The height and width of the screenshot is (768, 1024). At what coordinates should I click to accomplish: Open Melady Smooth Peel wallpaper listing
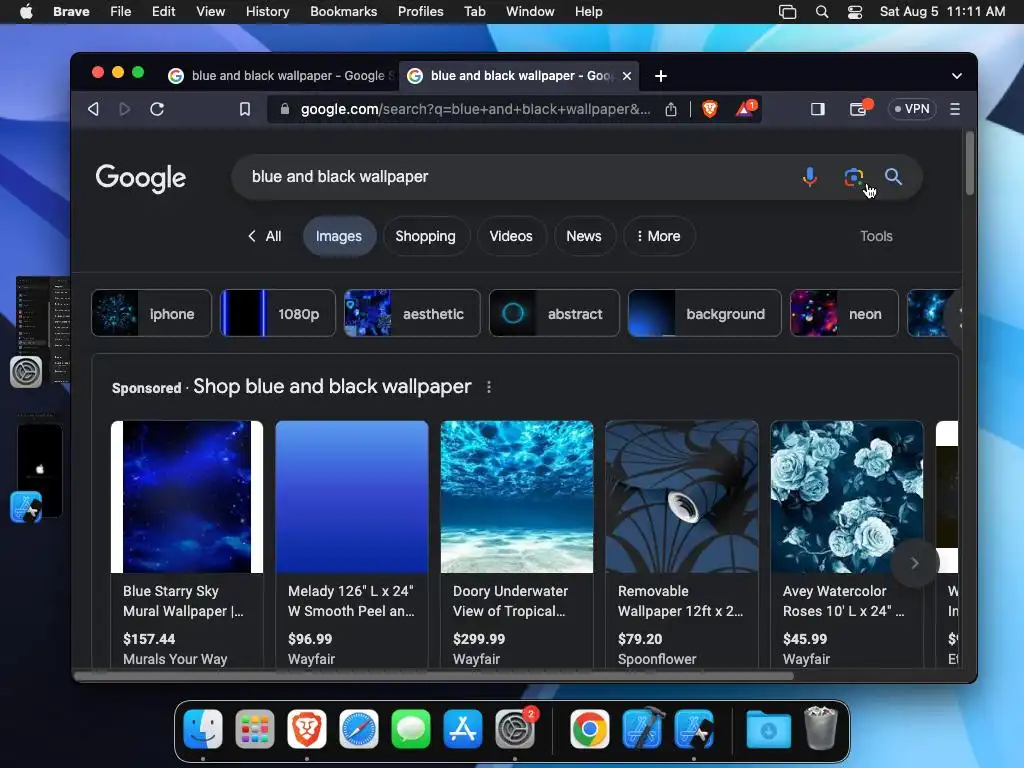tap(352, 543)
